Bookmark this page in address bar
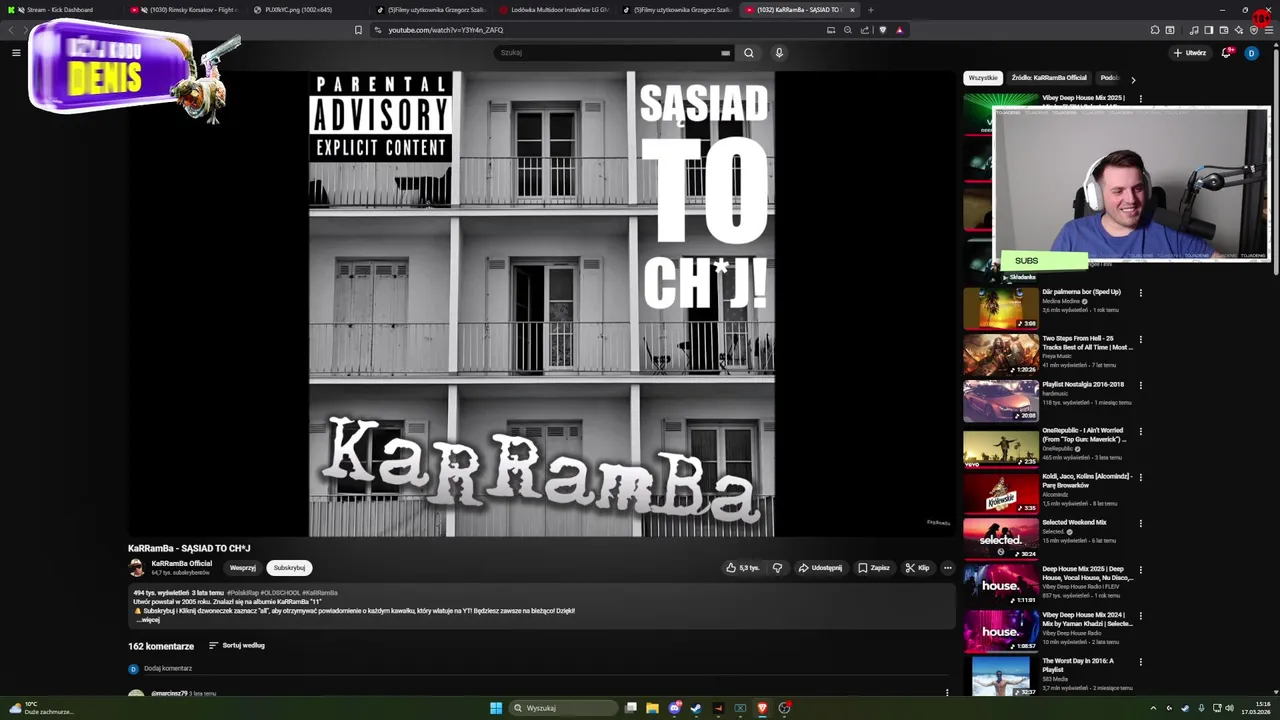The image size is (1280, 720). 358,30
